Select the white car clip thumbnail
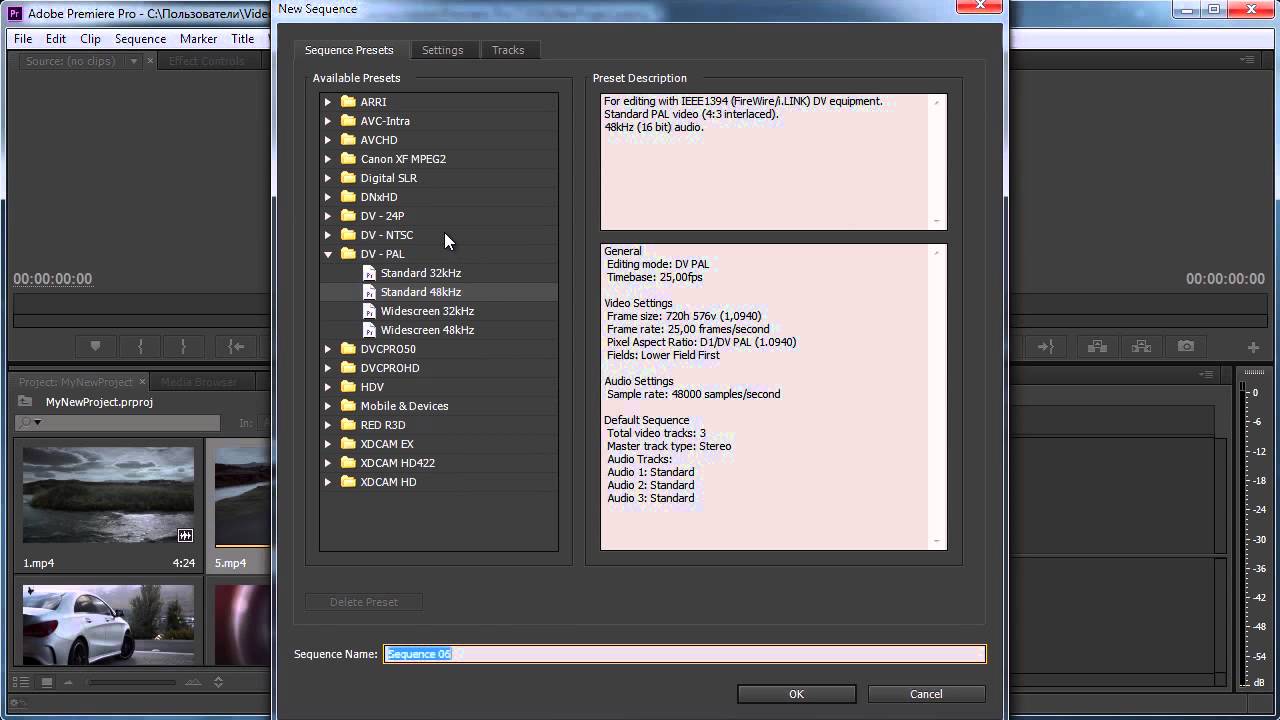1280x720 pixels. (x=108, y=625)
